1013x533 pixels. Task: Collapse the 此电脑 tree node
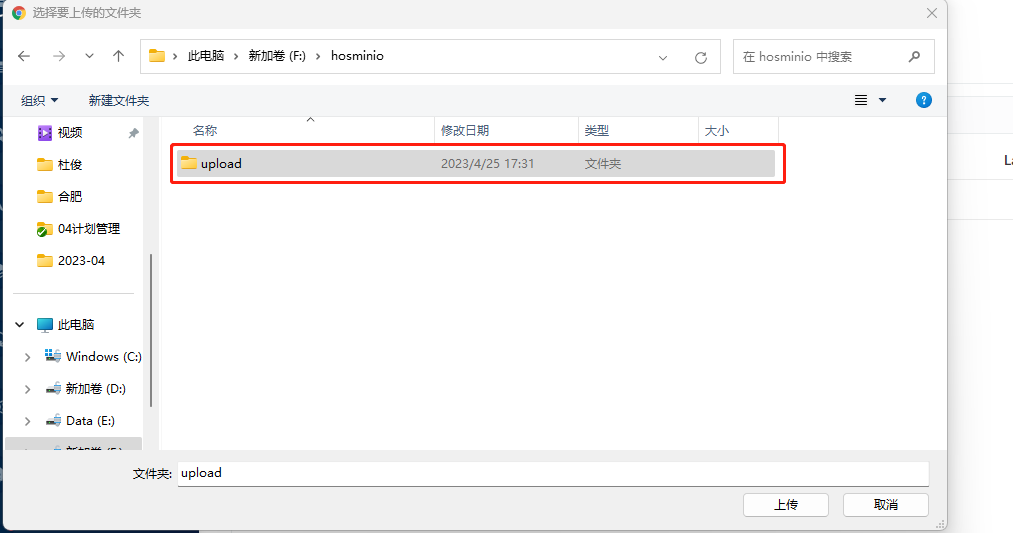20,325
